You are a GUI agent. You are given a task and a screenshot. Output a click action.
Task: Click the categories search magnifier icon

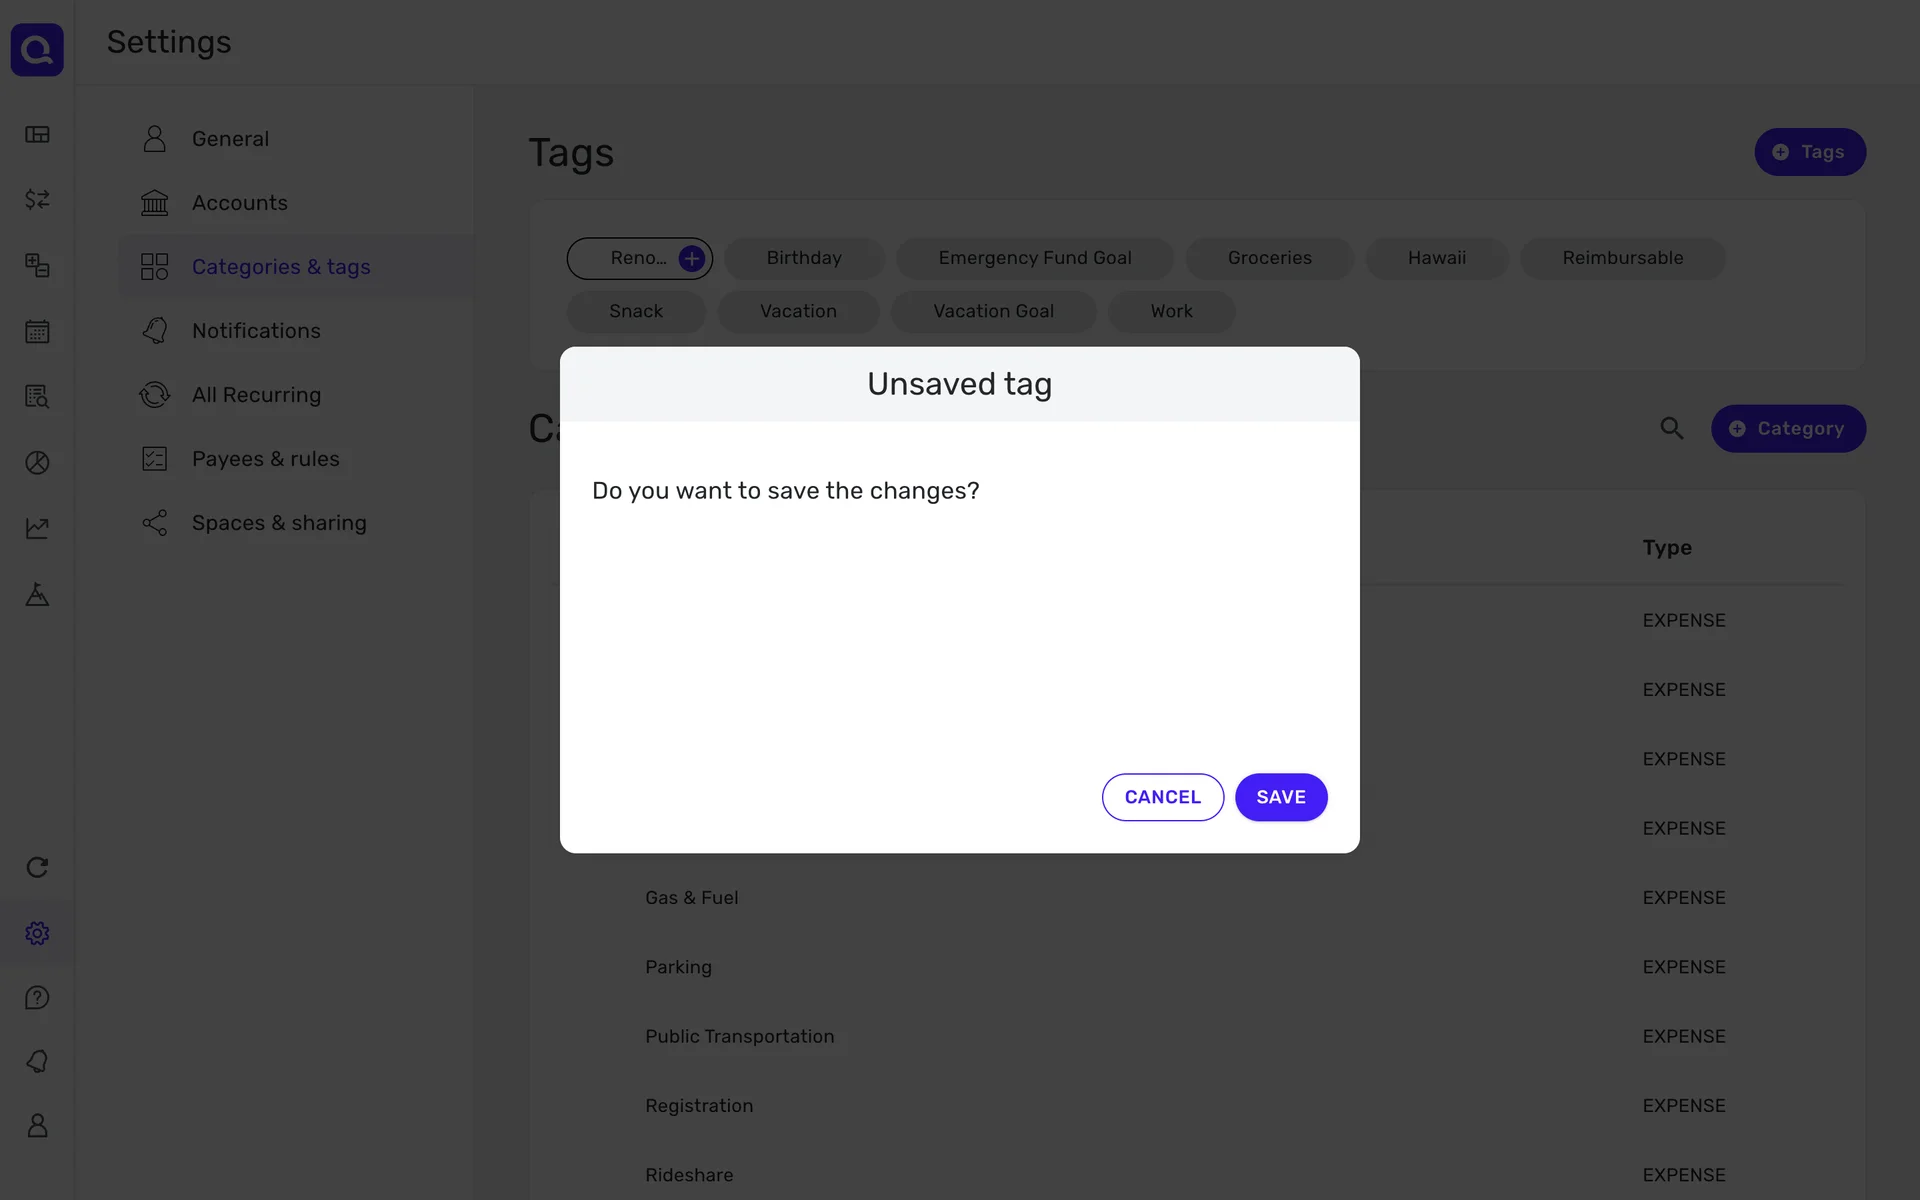(x=1671, y=429)
